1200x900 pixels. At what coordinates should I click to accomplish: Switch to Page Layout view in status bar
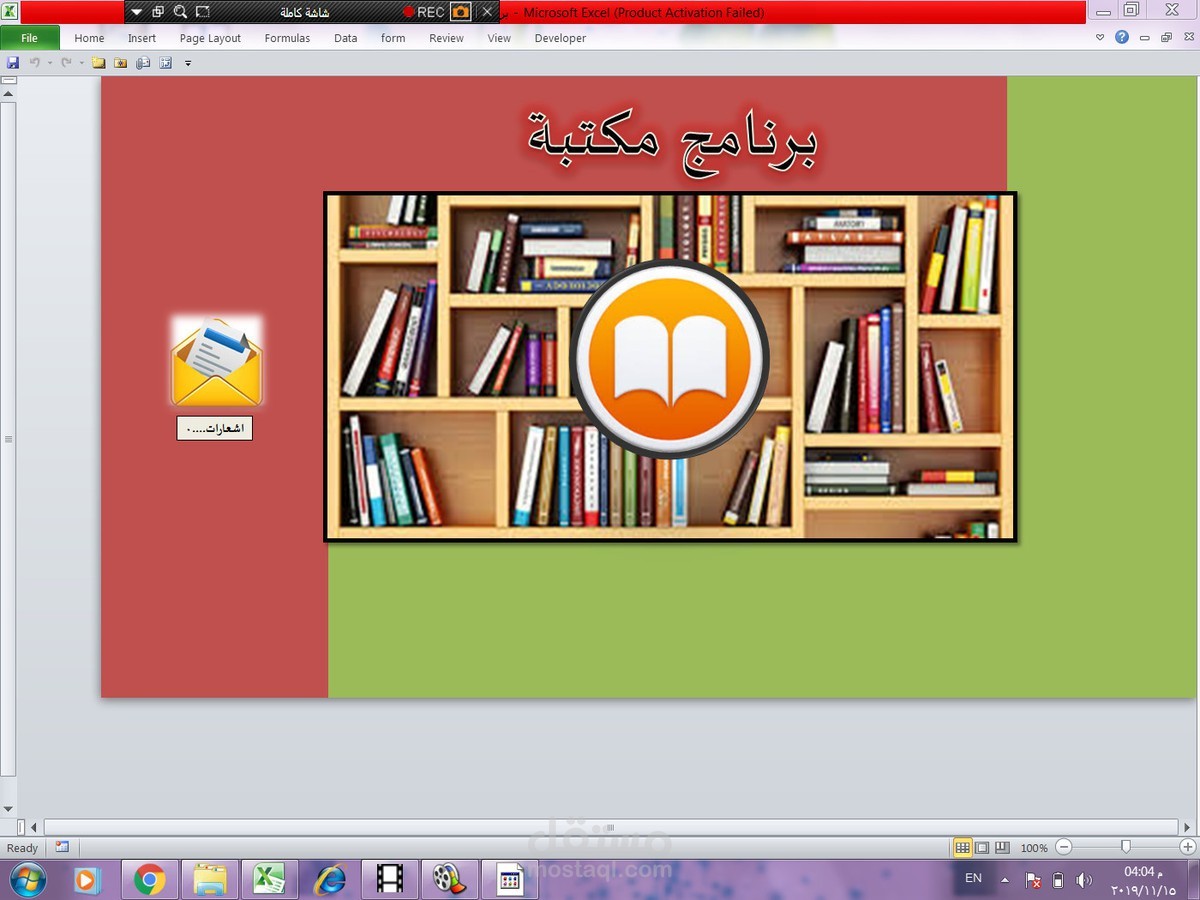982,847
